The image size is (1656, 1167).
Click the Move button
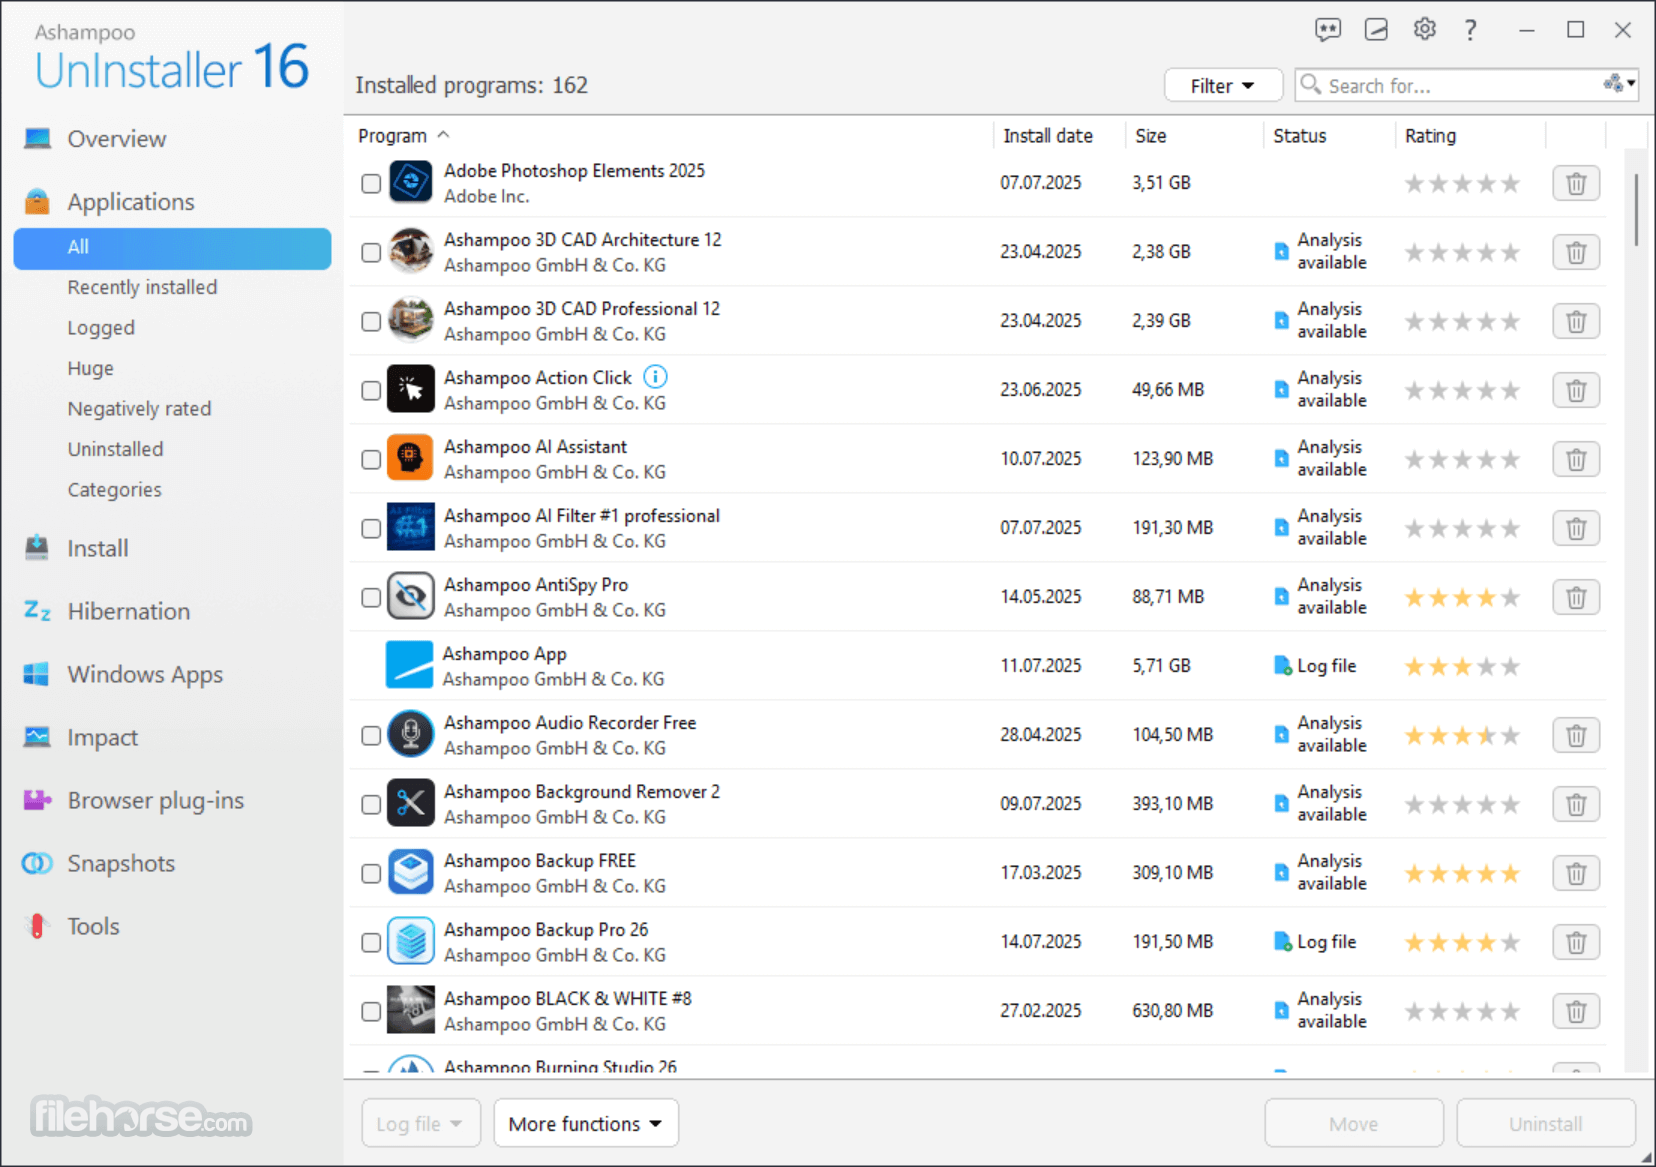(1354, 1123)
